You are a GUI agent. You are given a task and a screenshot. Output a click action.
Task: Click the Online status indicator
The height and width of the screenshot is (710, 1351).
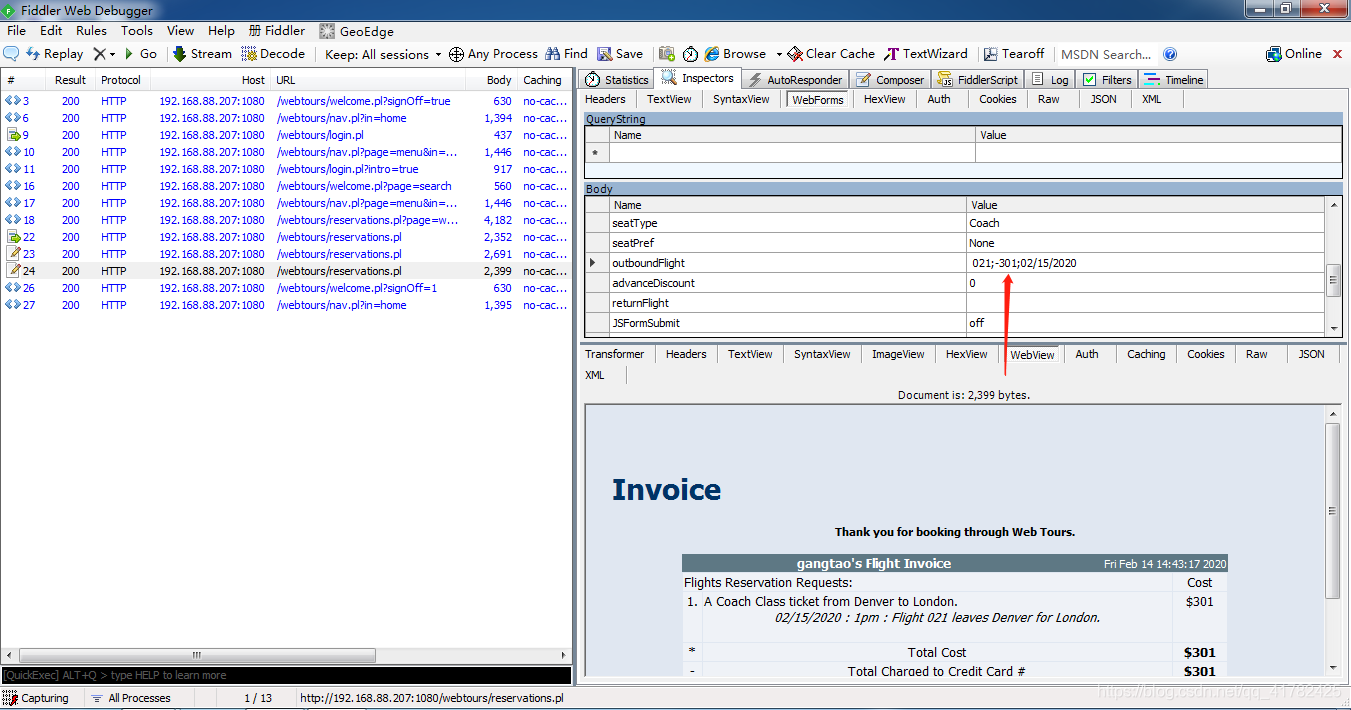pos(1294,54)
